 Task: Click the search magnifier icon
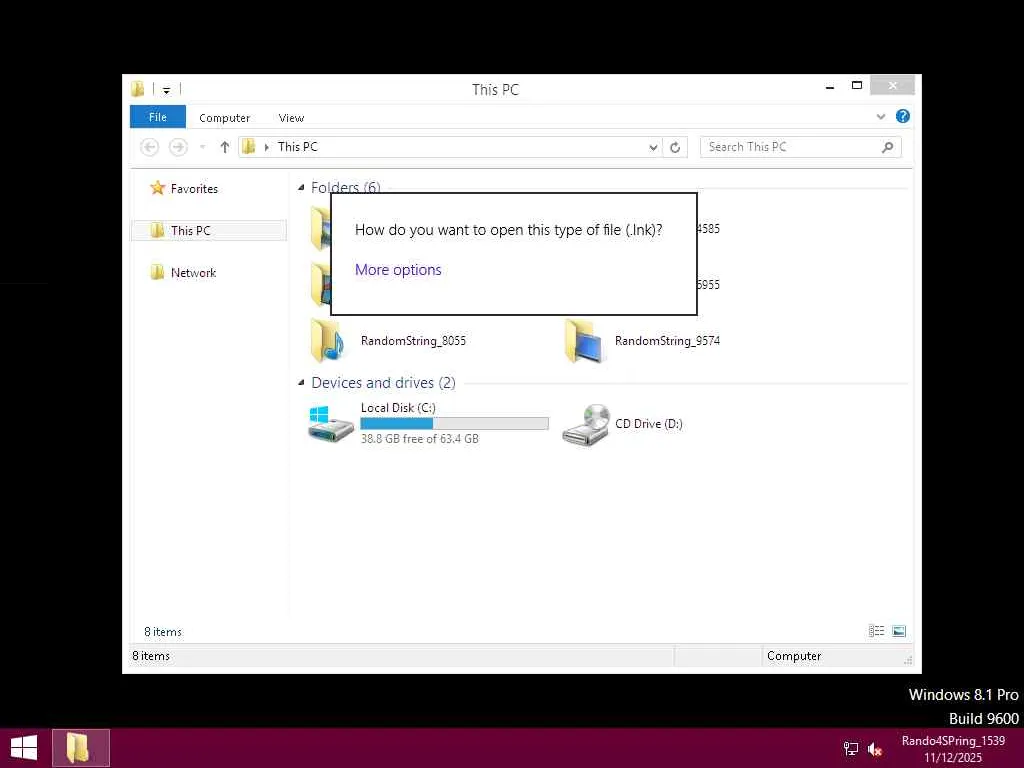point(887,147)
